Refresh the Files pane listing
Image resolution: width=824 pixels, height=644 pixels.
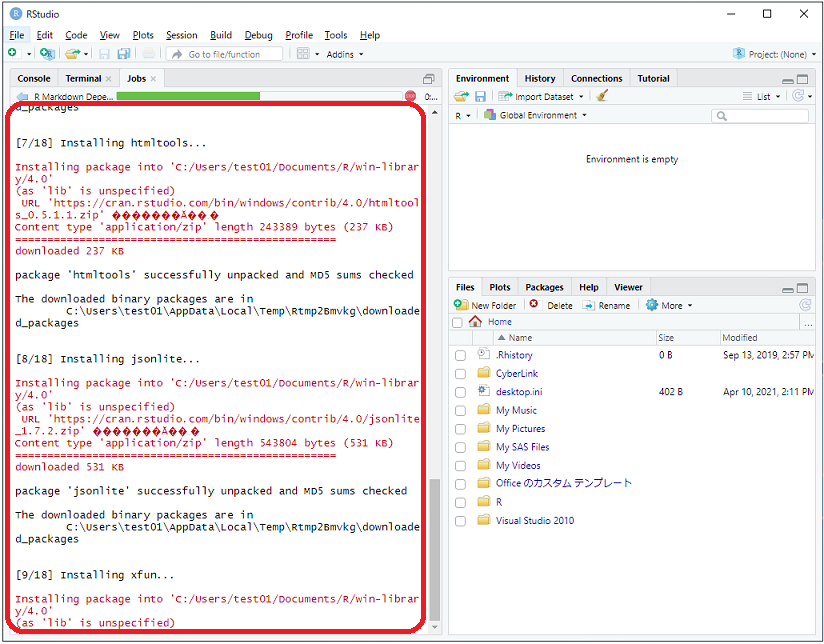(x=805, y=305)
